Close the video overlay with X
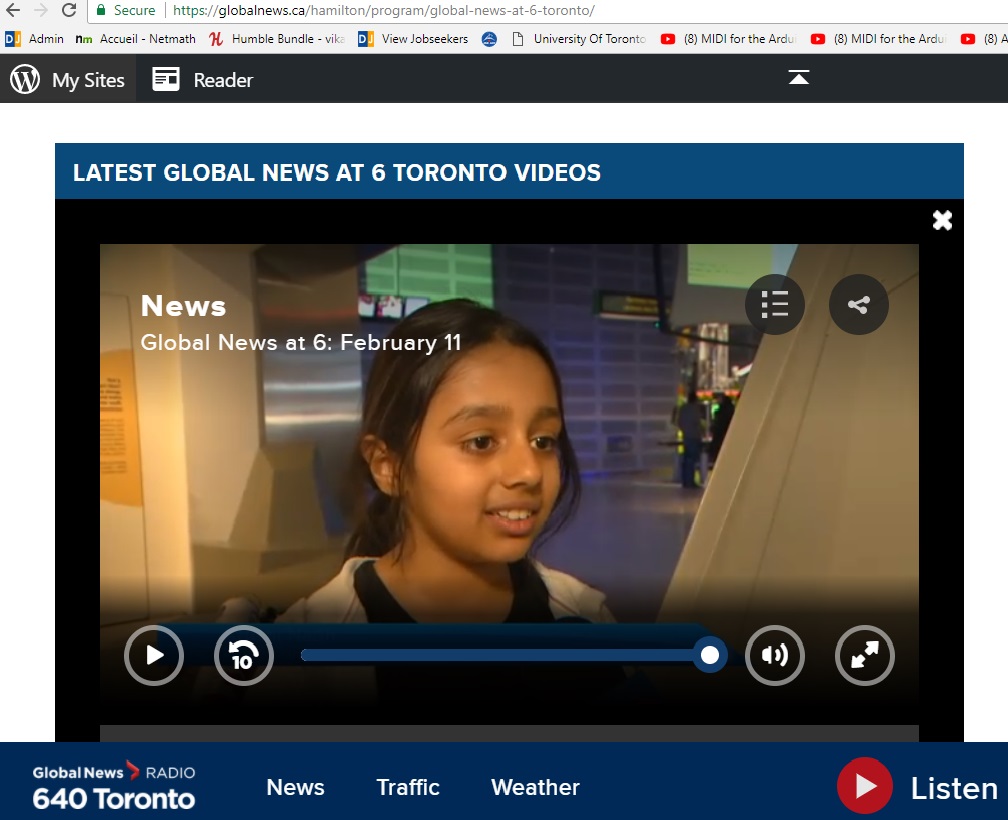Viewport: 1008px width, 820px height. pos(942,221)
